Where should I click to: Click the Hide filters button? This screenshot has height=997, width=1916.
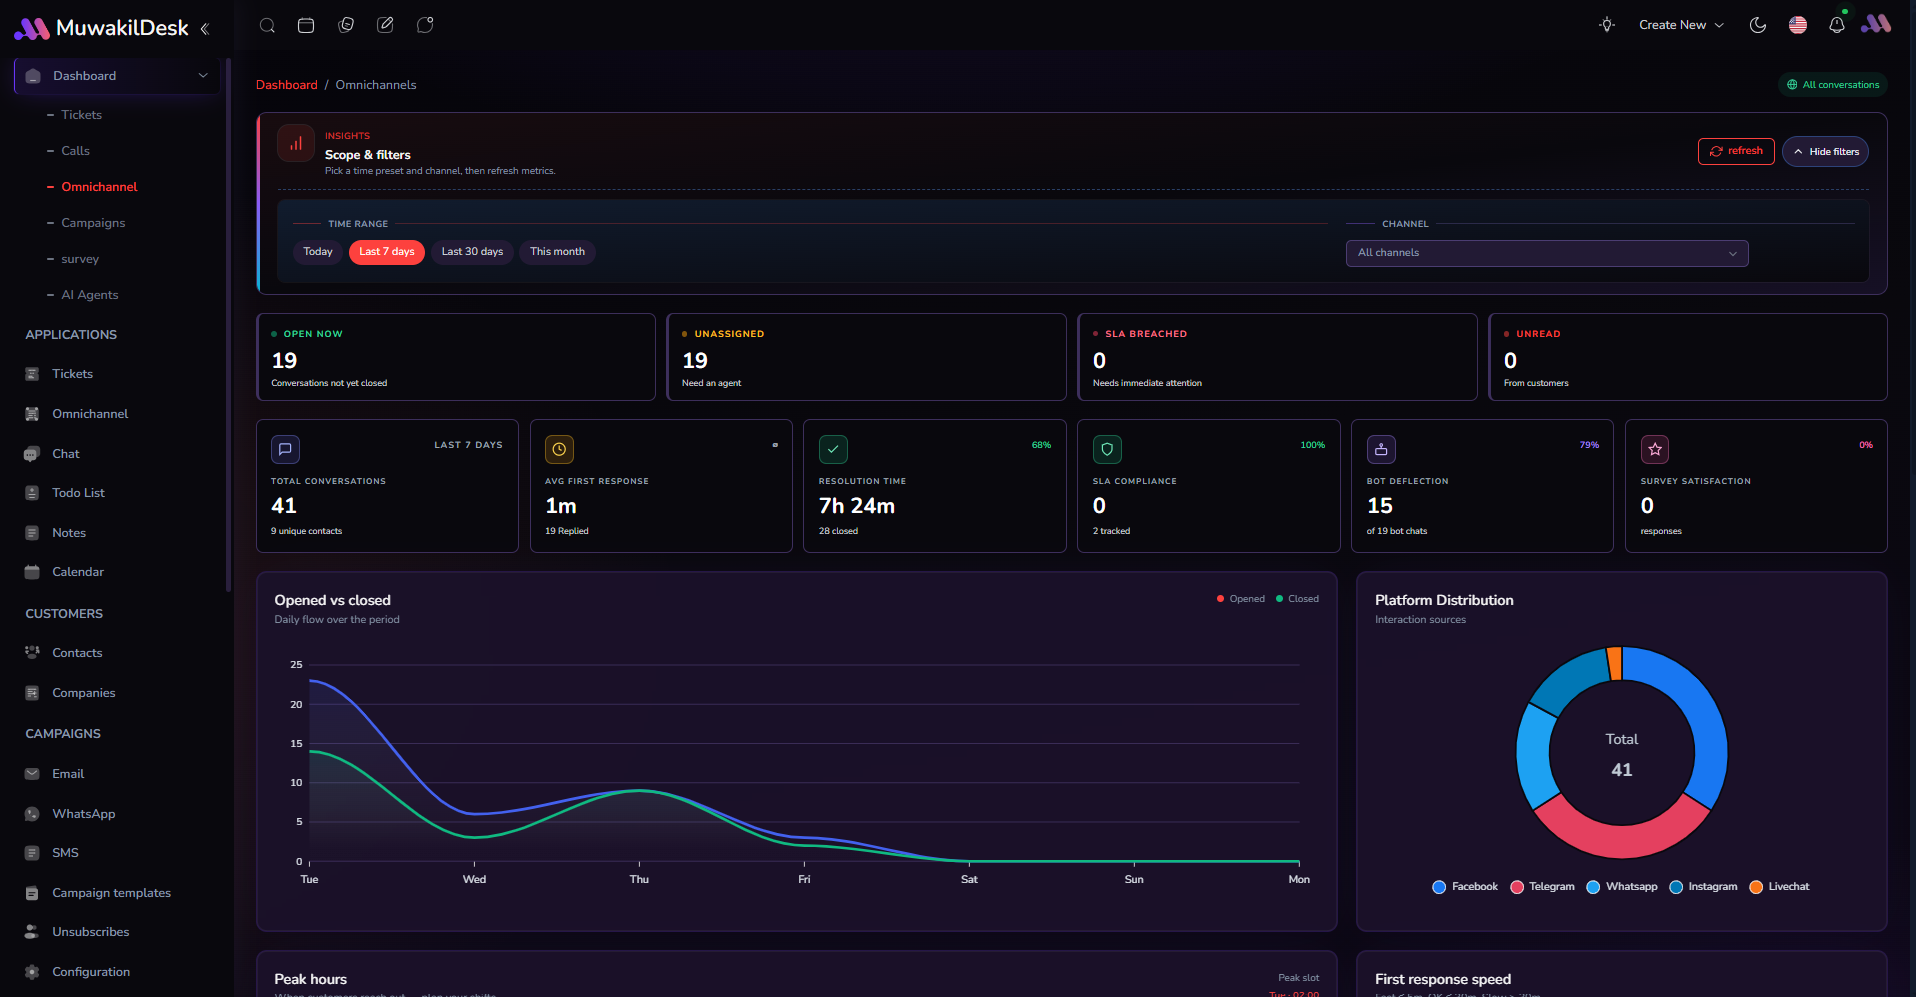click(x=1825, y=151)
